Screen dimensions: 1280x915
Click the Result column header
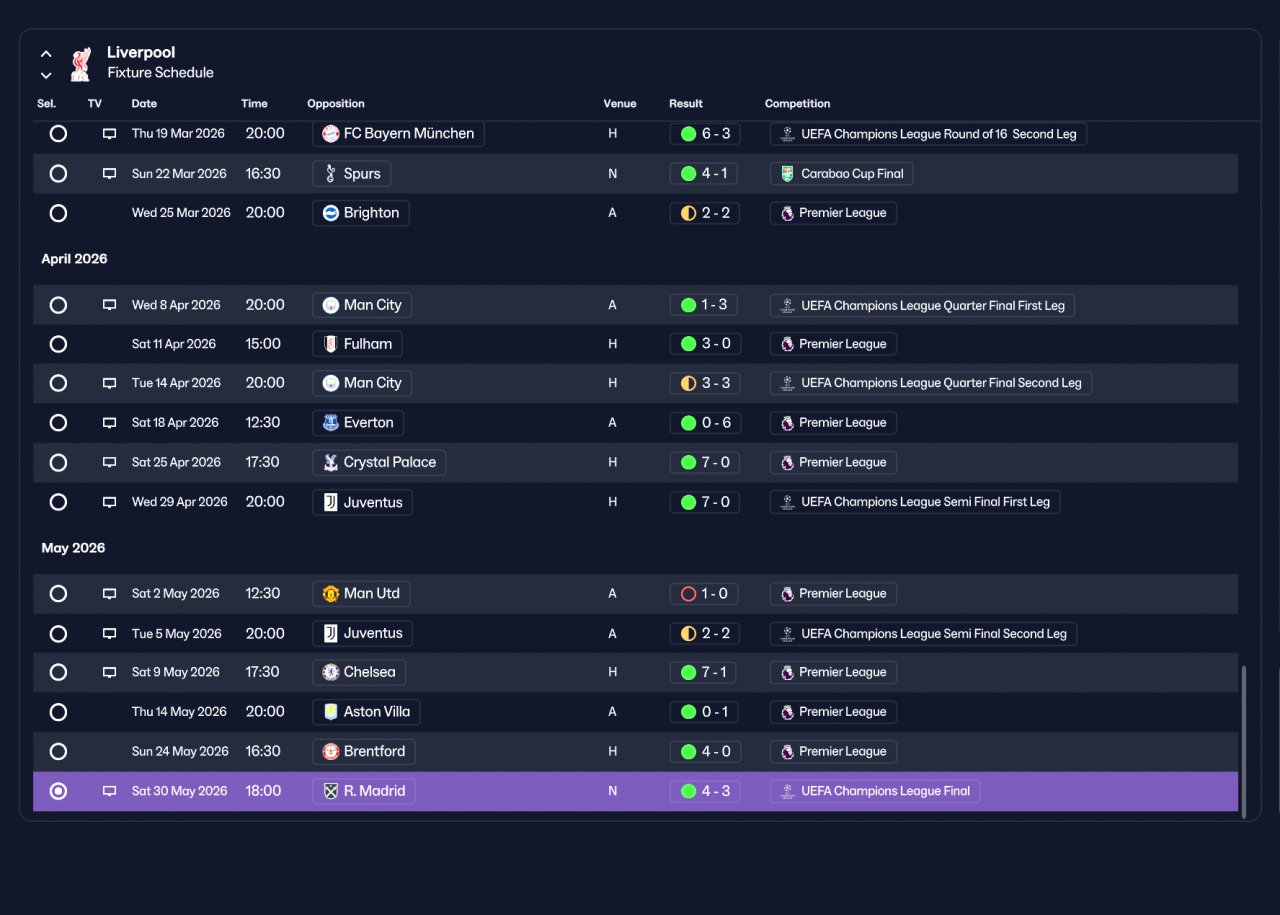(x=686, y=104)
